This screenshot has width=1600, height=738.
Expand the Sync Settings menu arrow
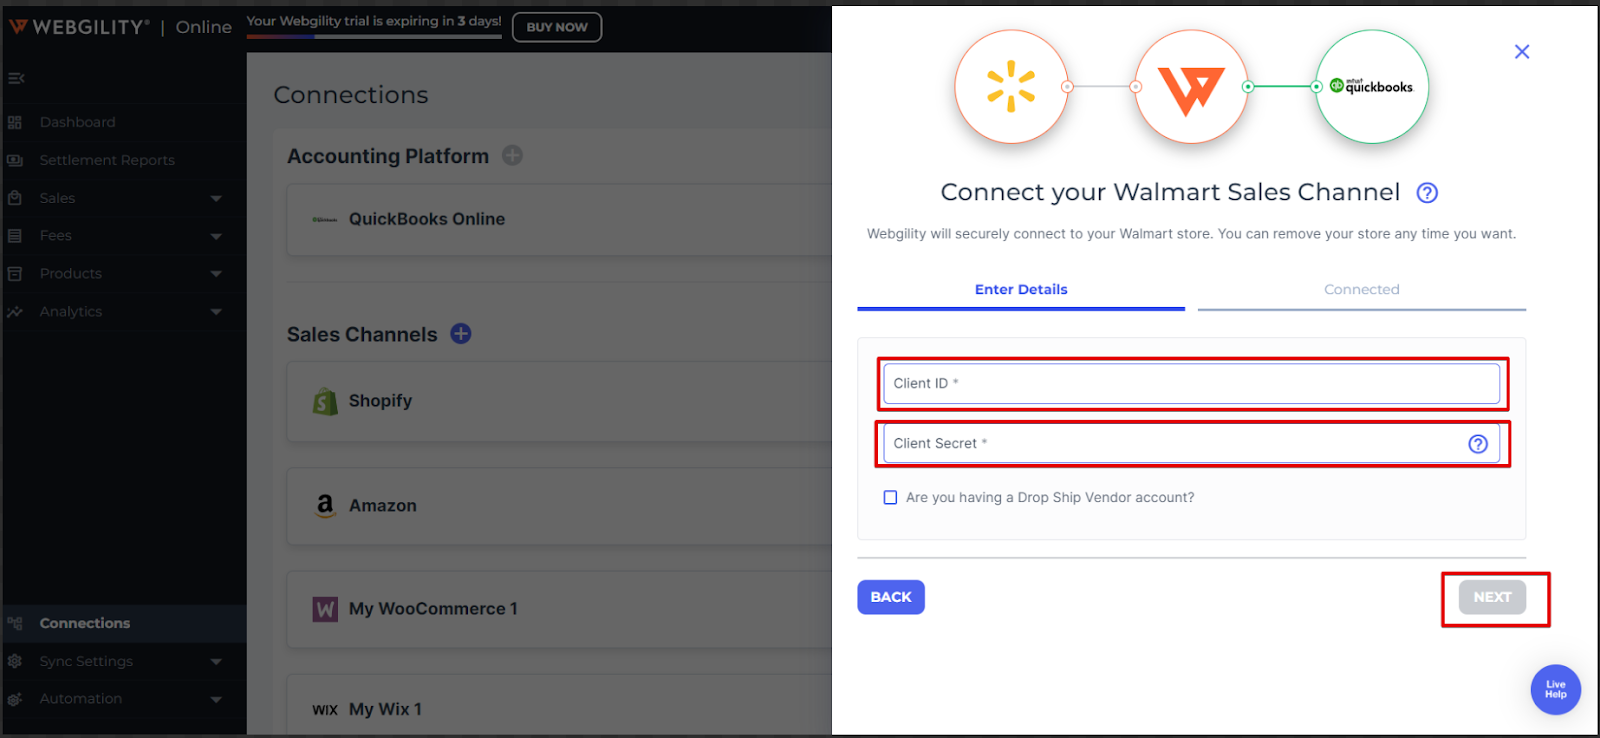216,662
